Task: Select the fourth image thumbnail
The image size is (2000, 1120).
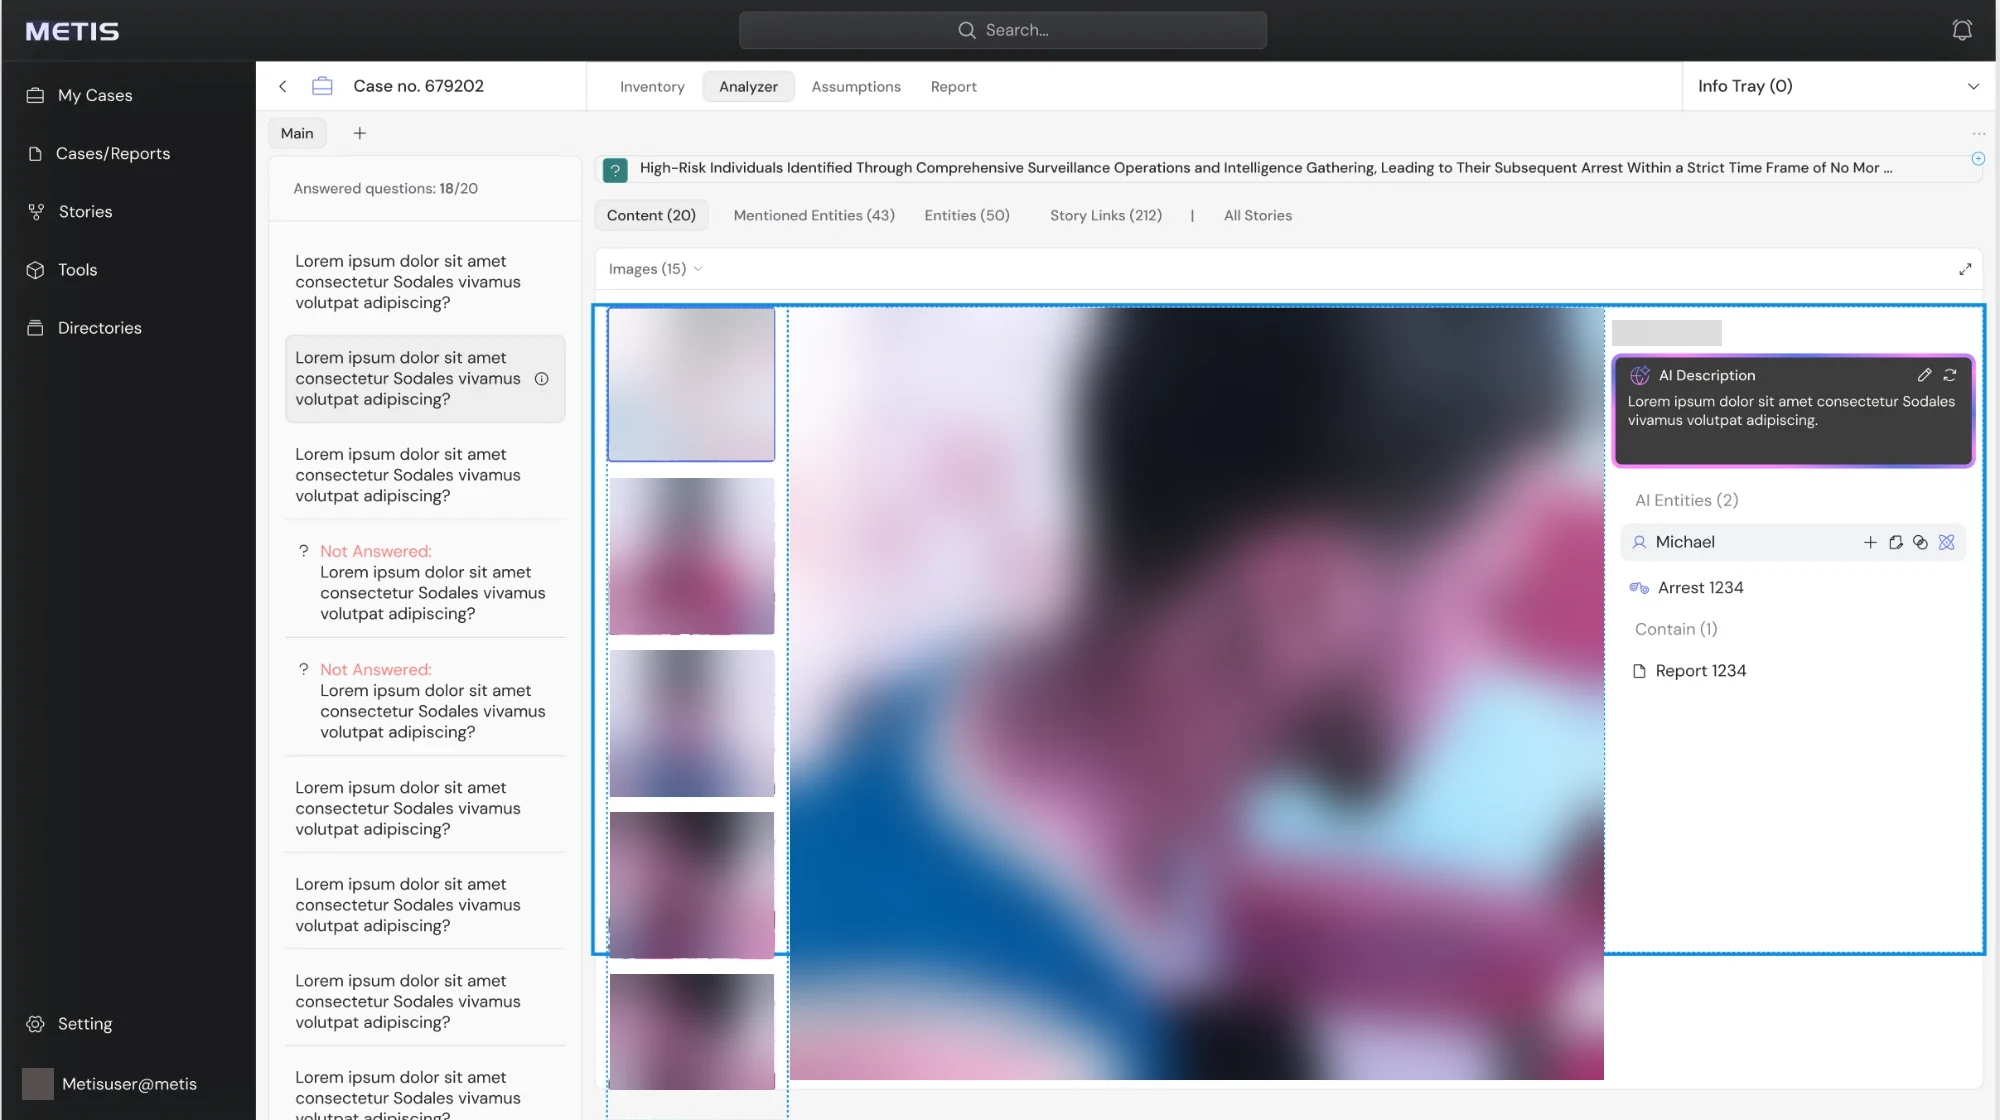Action: [x=691, y=884]
